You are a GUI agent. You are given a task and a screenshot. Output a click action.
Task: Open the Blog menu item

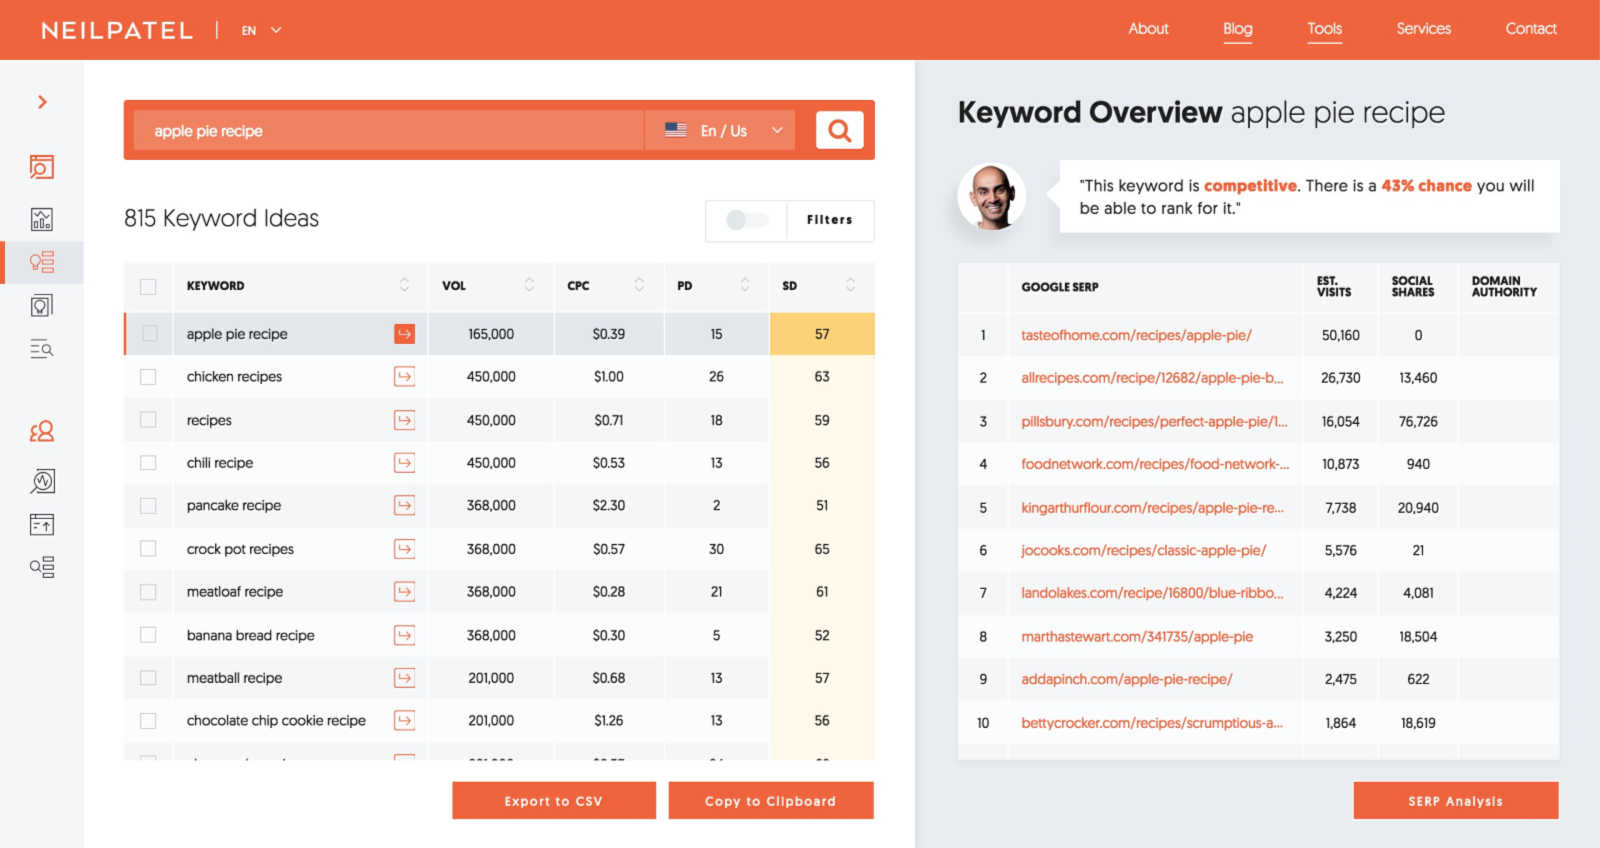tap(1237, 29)
